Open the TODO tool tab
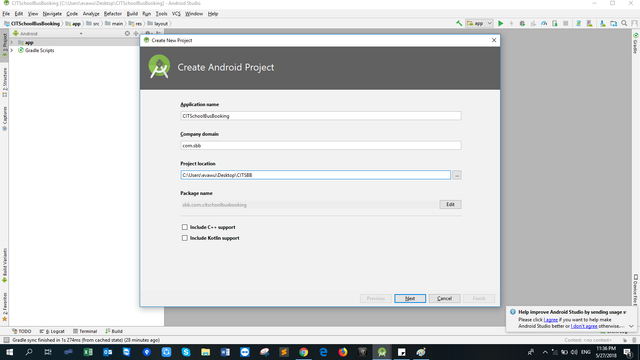 click(x=22, y=331)
